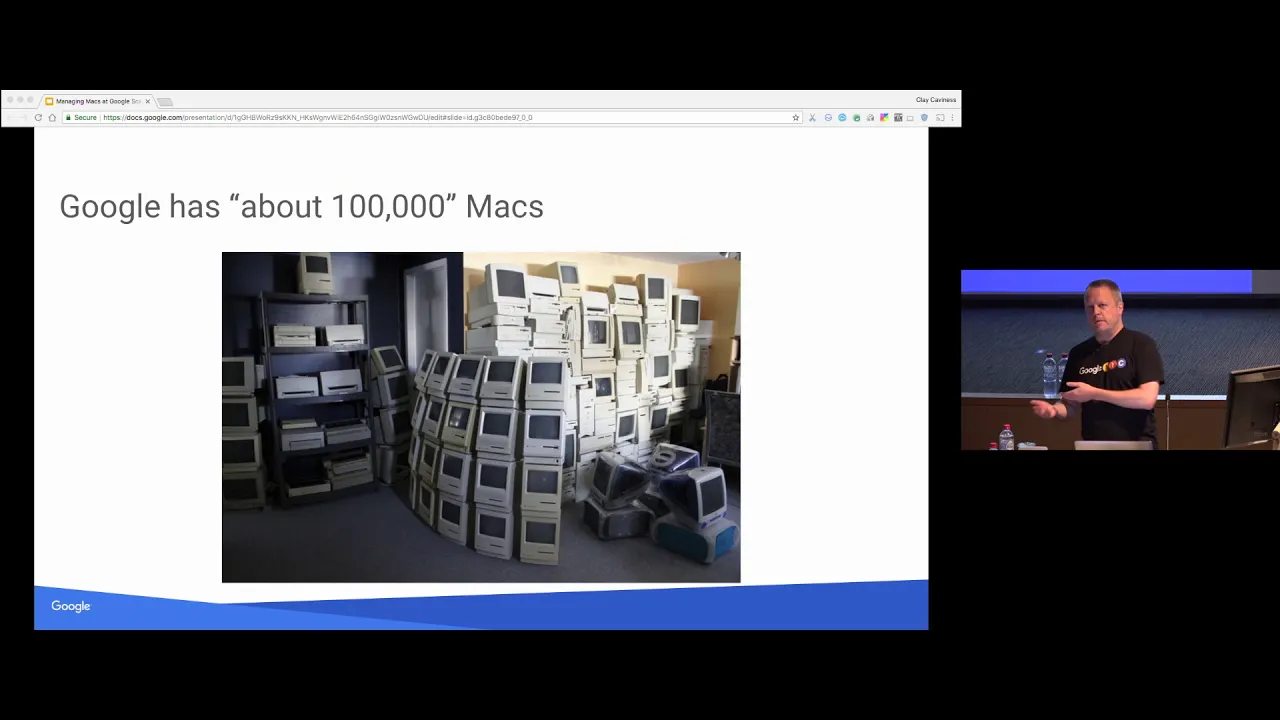Navigate back in the browser

[11, 117]
